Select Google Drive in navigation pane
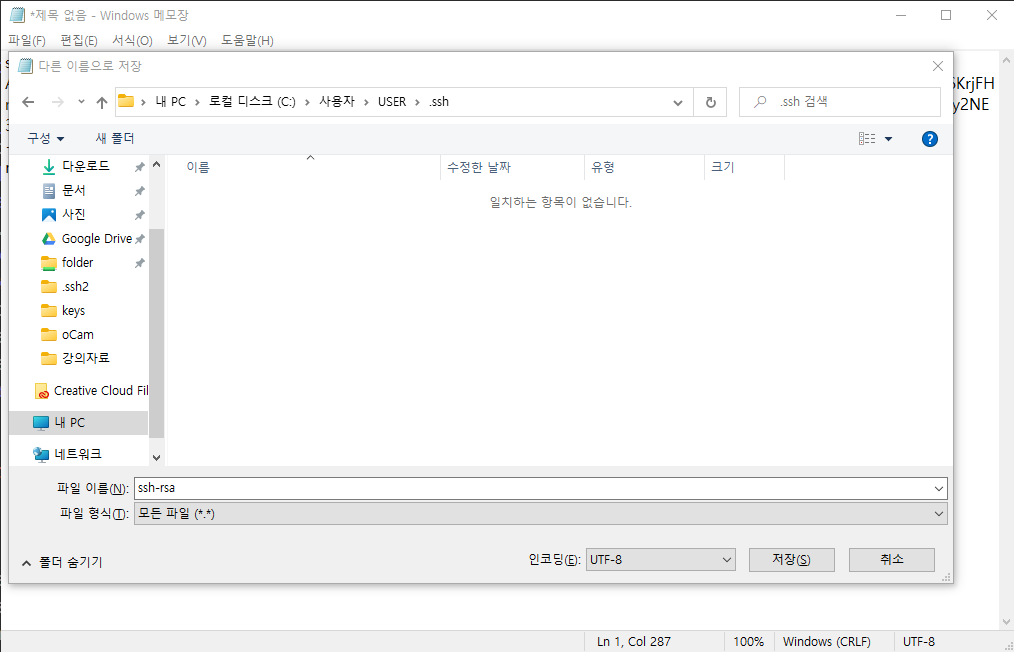The image size is (1014, 652). (96, 239)
